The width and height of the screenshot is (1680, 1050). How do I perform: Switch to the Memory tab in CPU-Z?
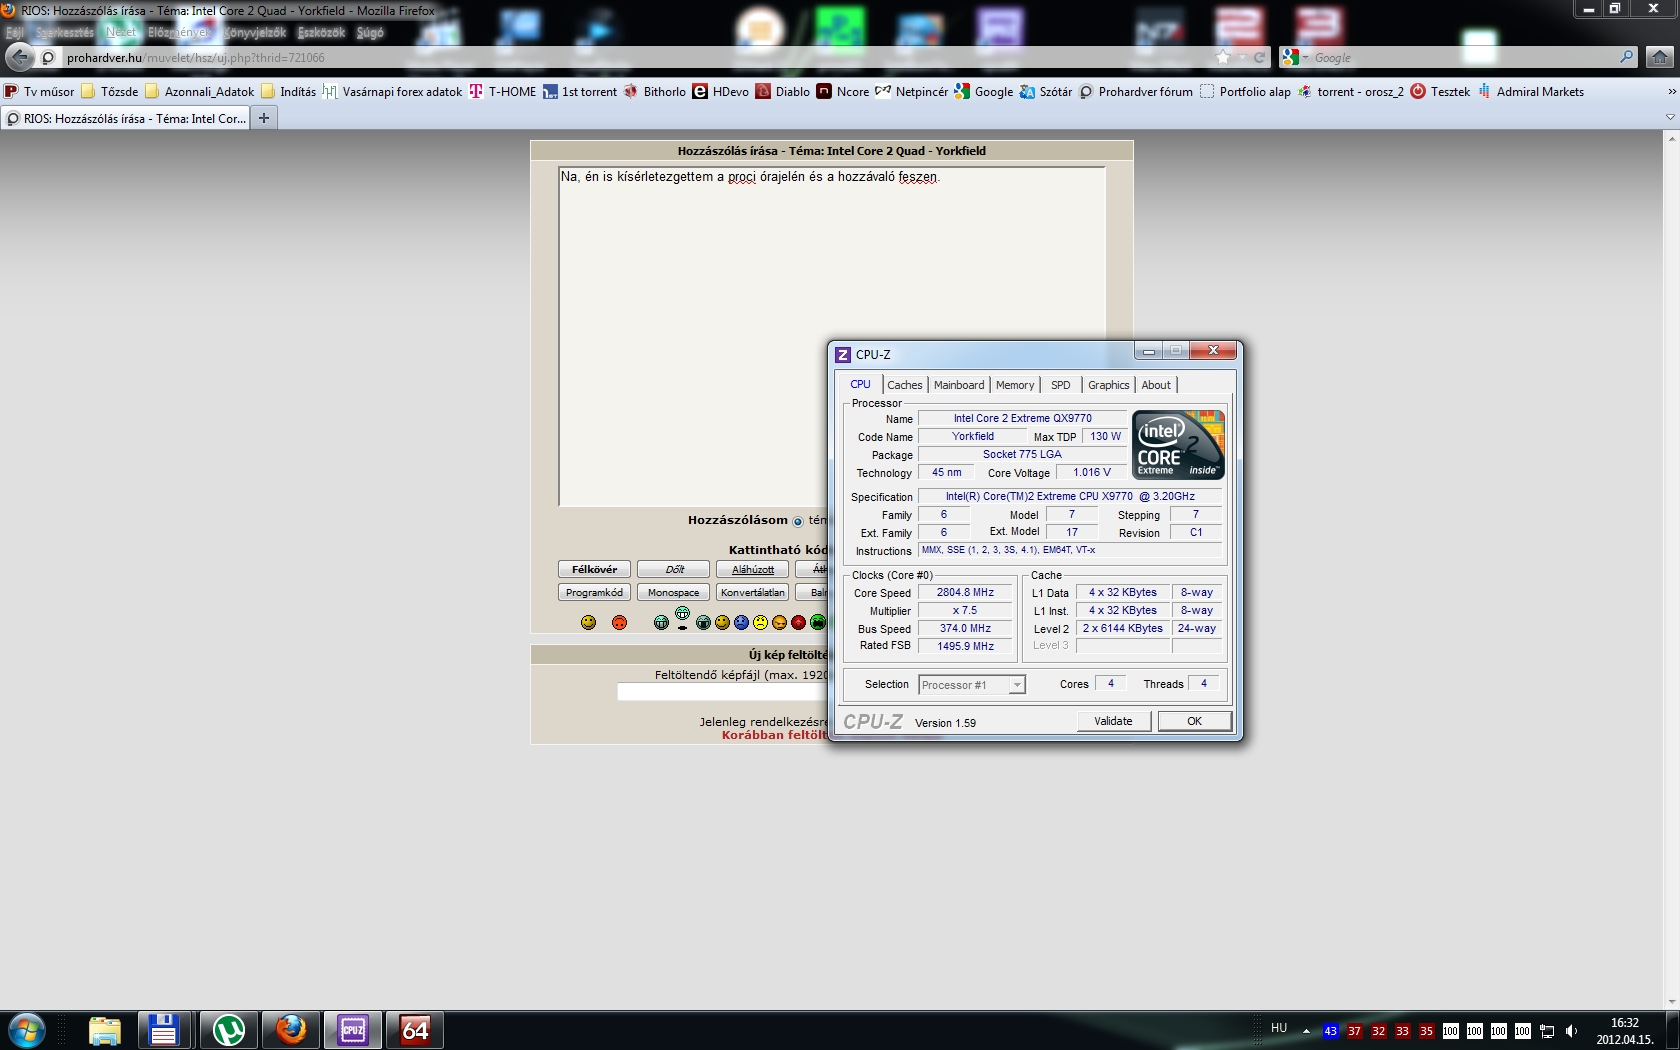click(1015, 385)
